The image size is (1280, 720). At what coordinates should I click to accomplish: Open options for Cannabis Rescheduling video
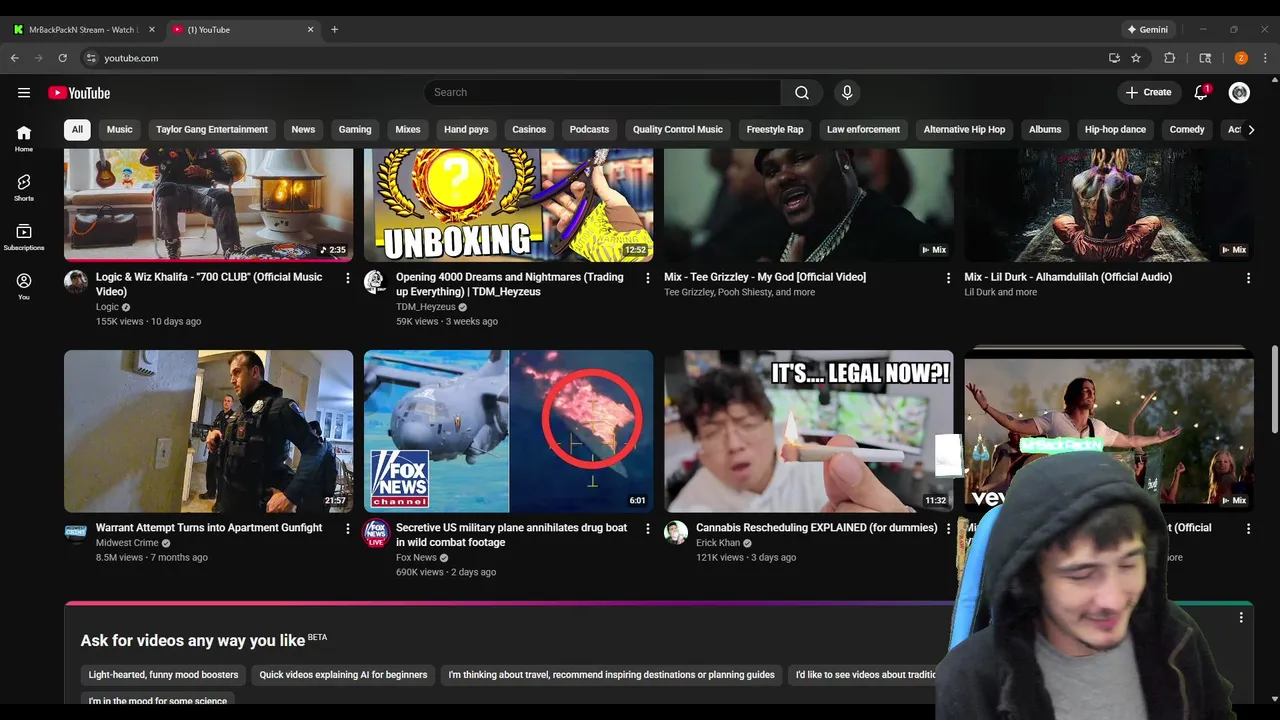pyautogui.click(x=948, y=528)
